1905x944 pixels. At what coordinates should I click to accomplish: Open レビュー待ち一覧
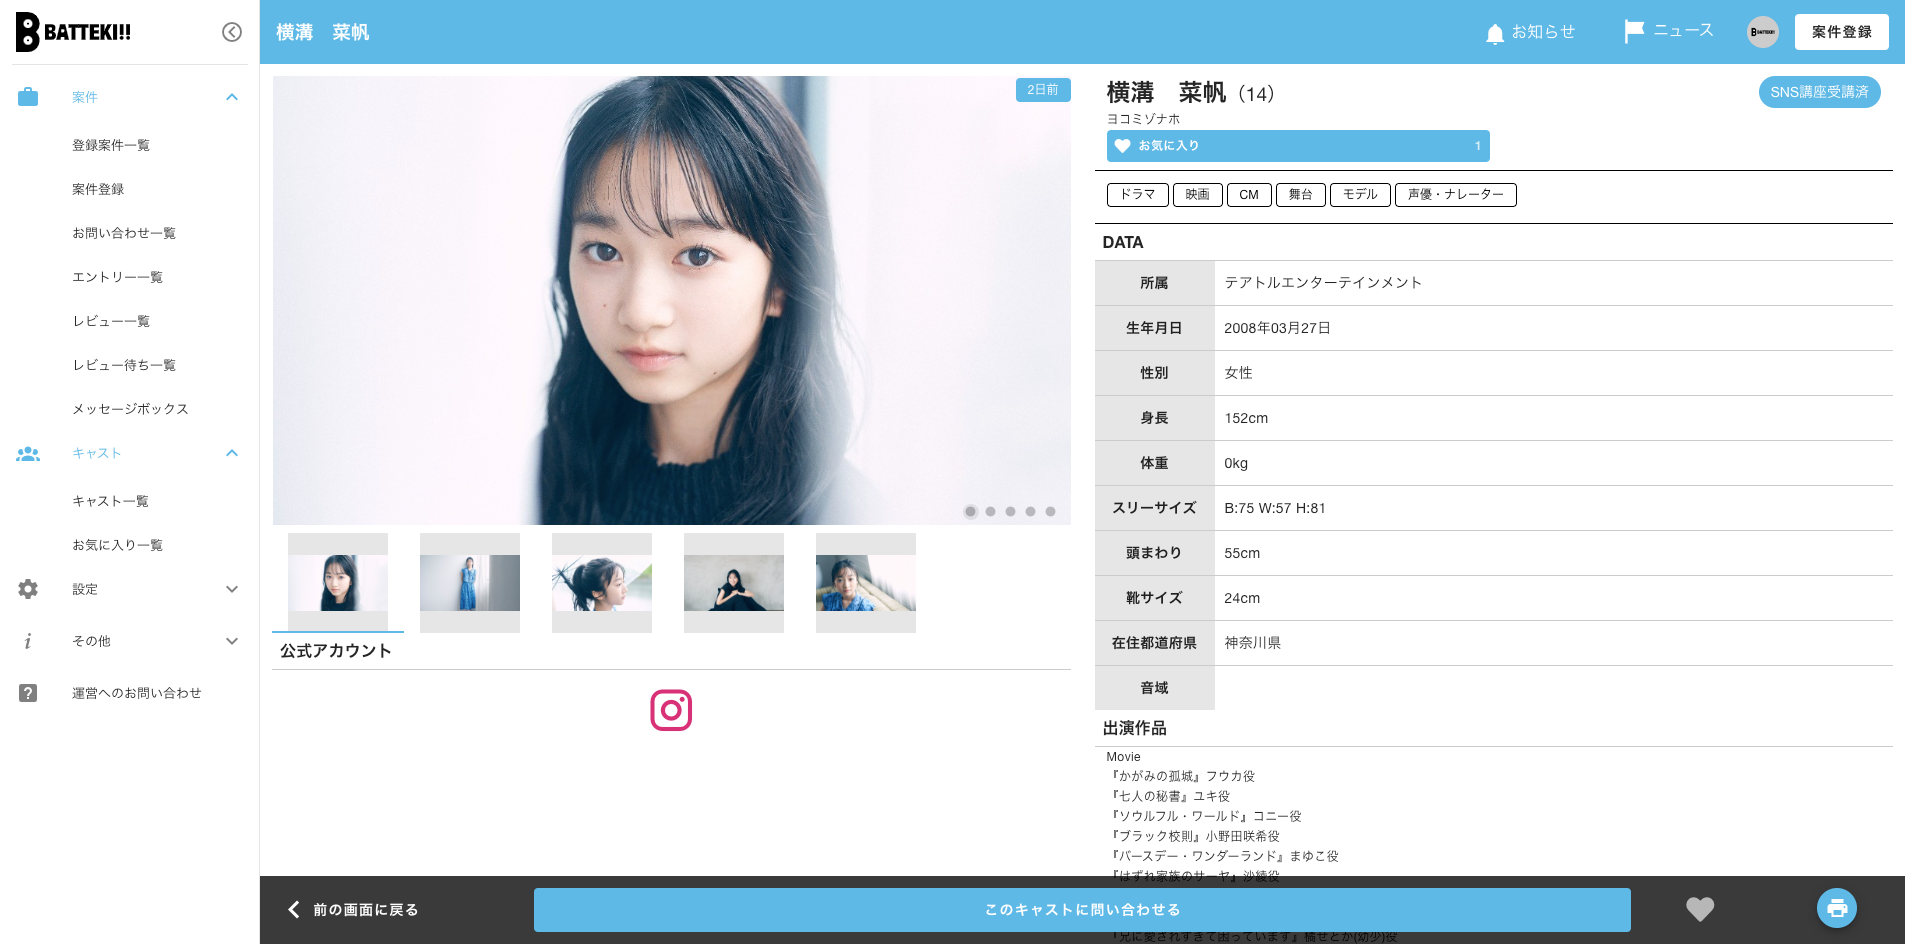[124, 365]
